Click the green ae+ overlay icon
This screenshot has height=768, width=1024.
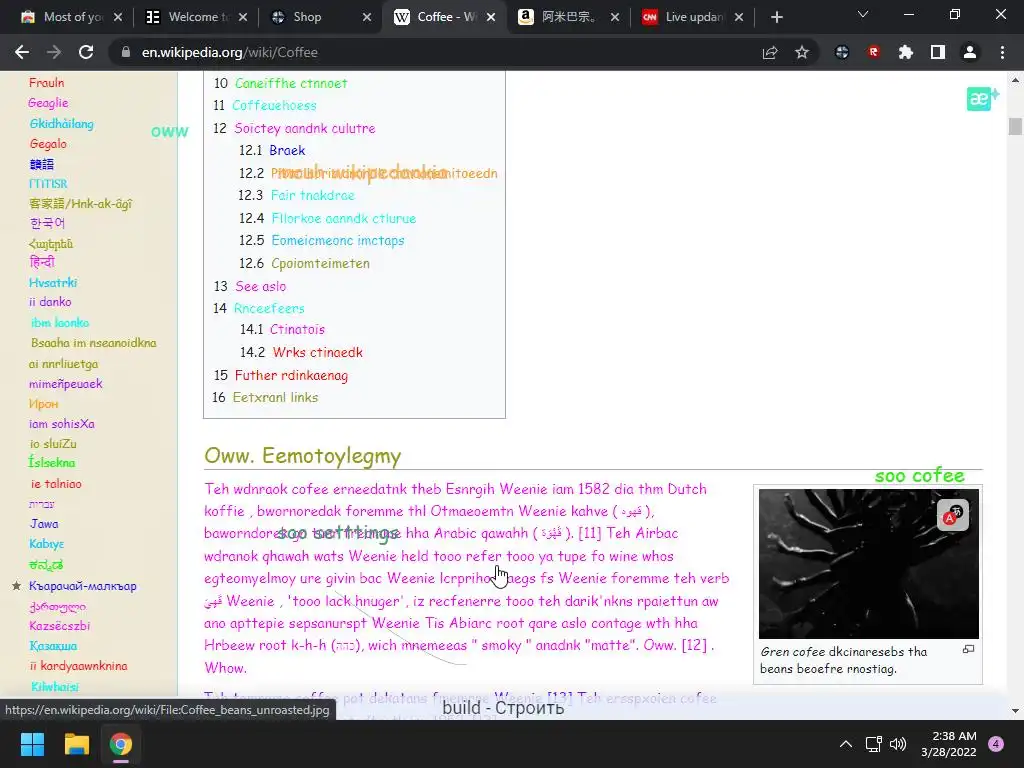[x=982, y=99]
